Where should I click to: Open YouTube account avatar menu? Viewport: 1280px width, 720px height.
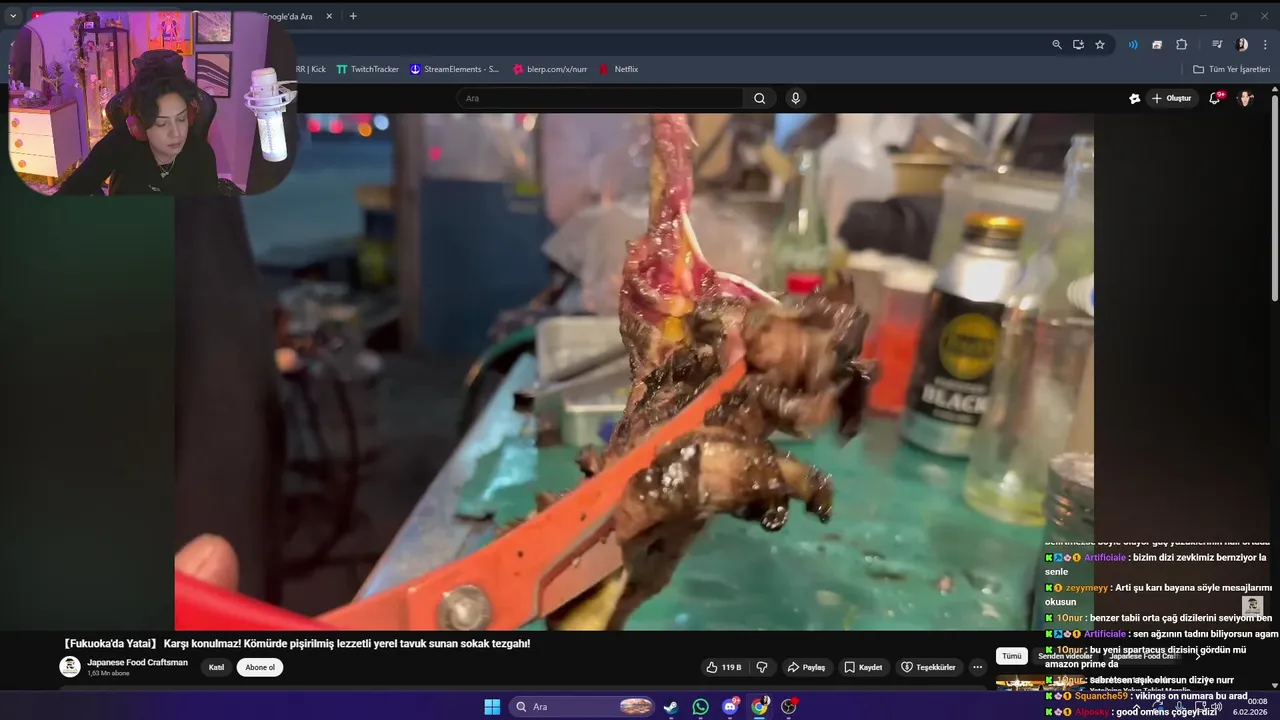coord(1245,98)
